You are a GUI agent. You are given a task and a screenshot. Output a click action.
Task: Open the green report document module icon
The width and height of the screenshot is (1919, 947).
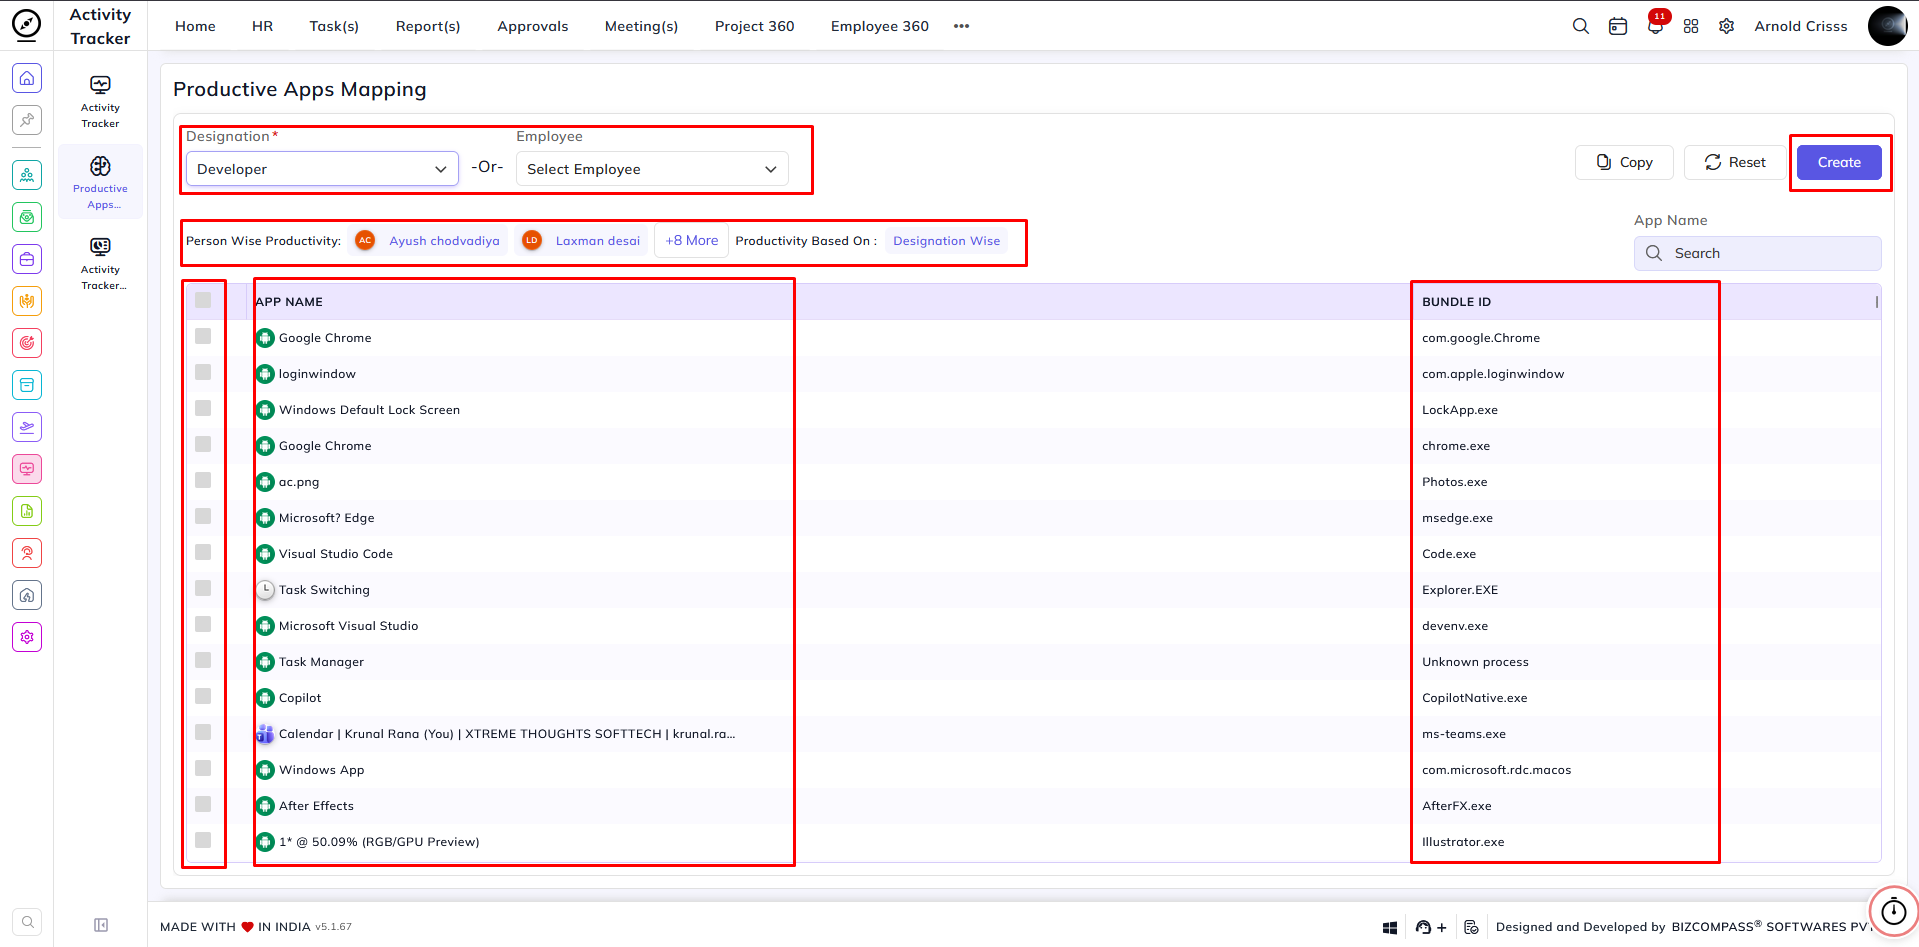click(x=27, y=511)
